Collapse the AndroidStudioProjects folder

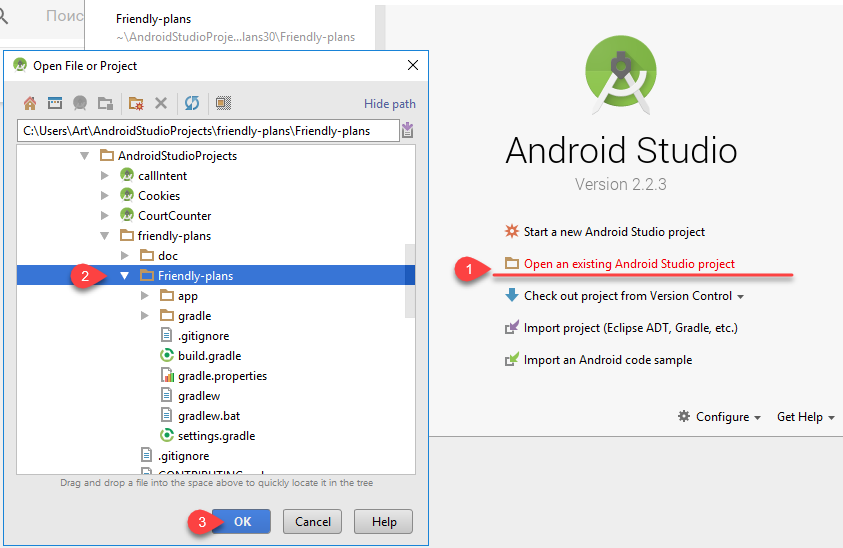pyautogui.click(x=84, y=156)
